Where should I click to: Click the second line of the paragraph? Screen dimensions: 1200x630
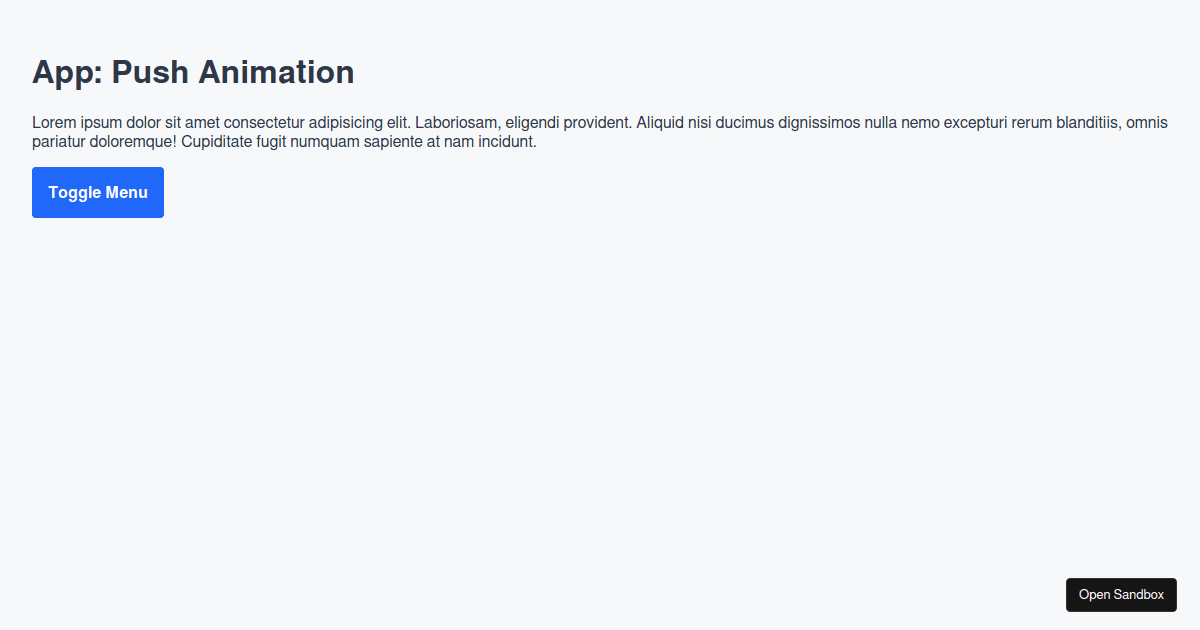pos(284,141)
